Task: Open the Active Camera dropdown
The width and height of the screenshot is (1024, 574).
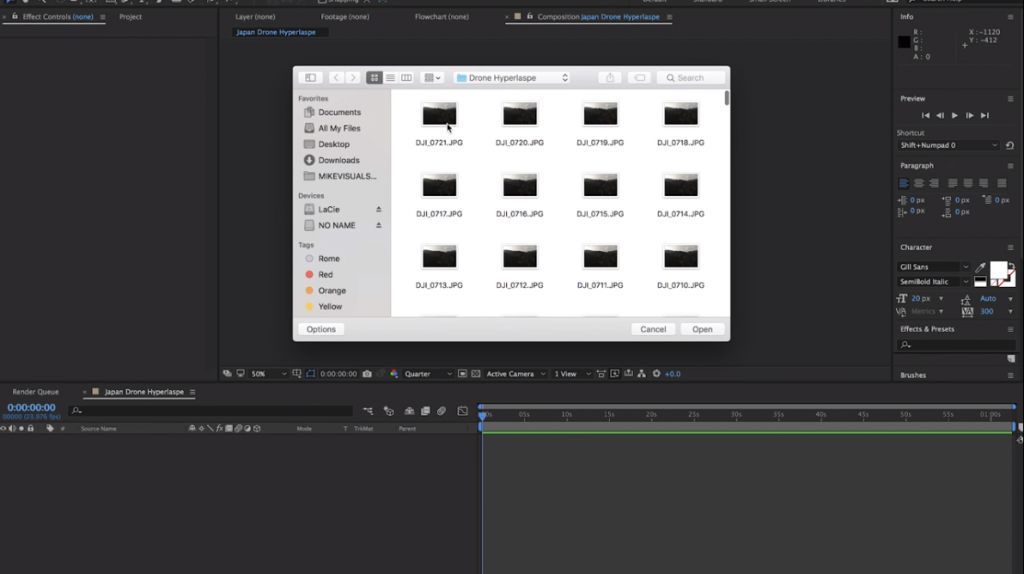Action: (x=516, y=374)
